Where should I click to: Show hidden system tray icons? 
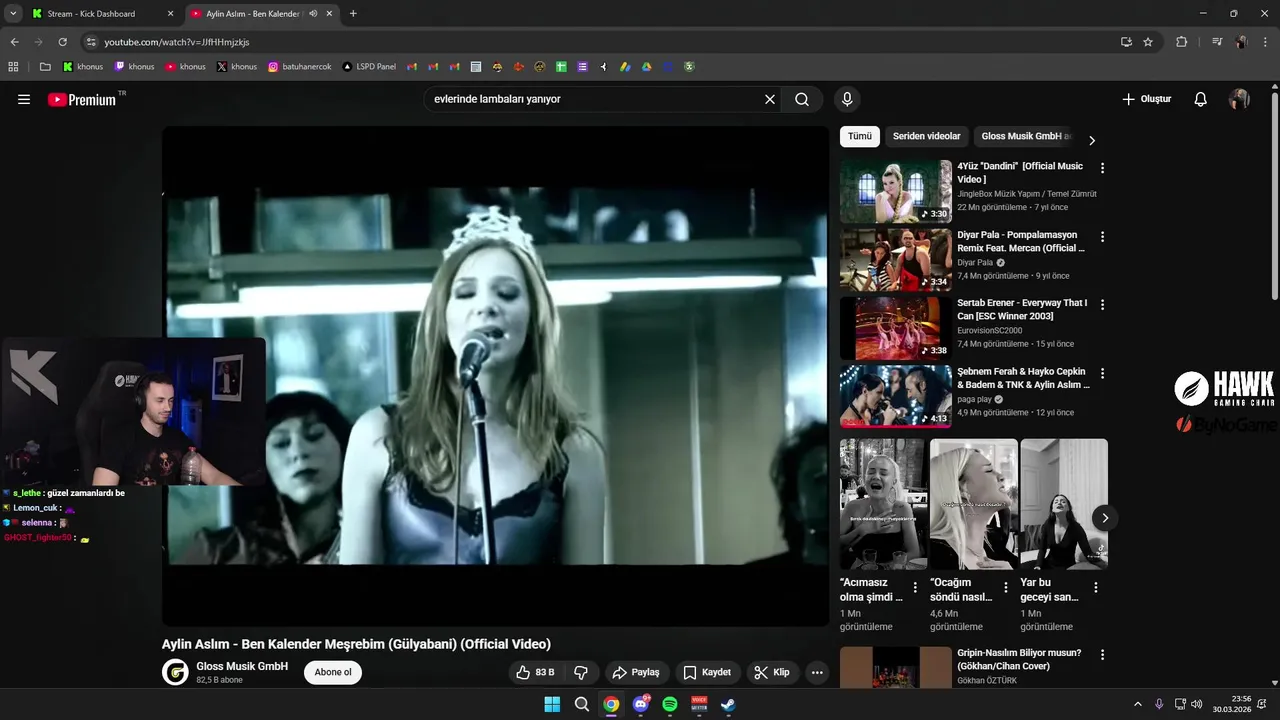click(x=1137, y=704)
